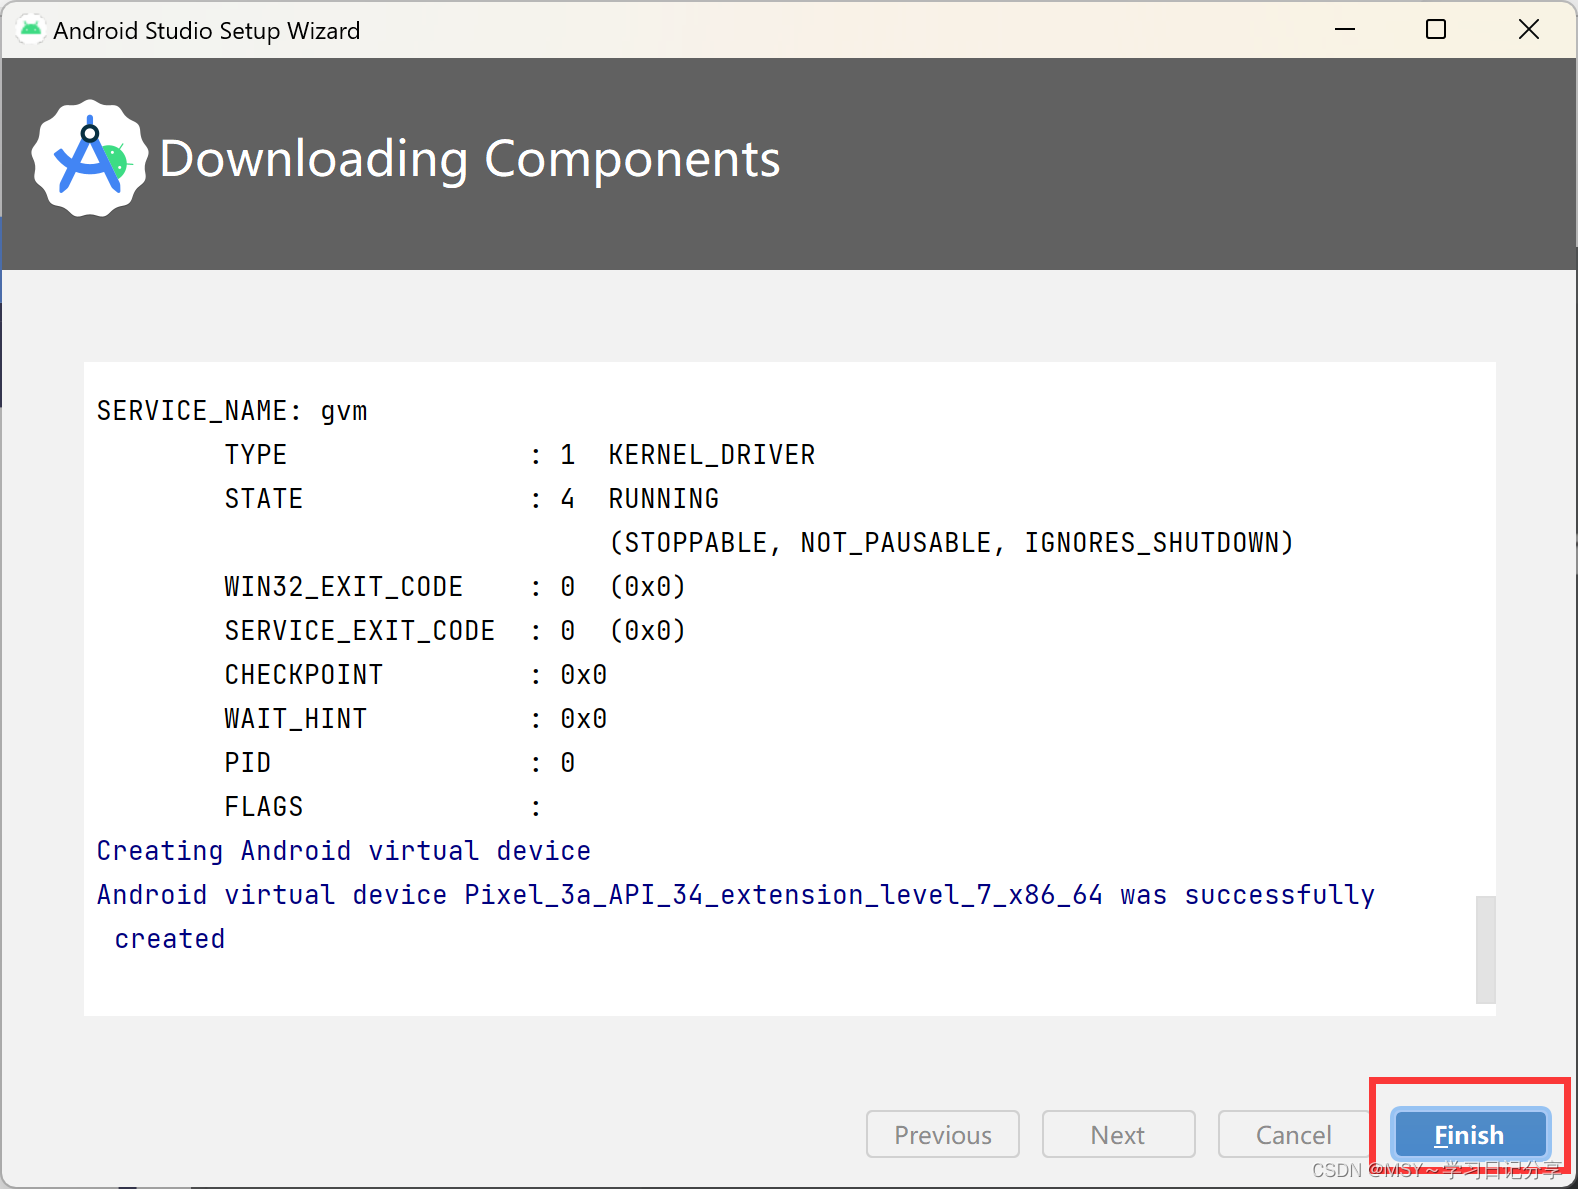This screenshot has width=1578, height=1189.
Task: Click the 'Pixel_3a_API_34_extension_level_7_x86_64' device name
Action: pyautogui.click(x=784, y=895)
